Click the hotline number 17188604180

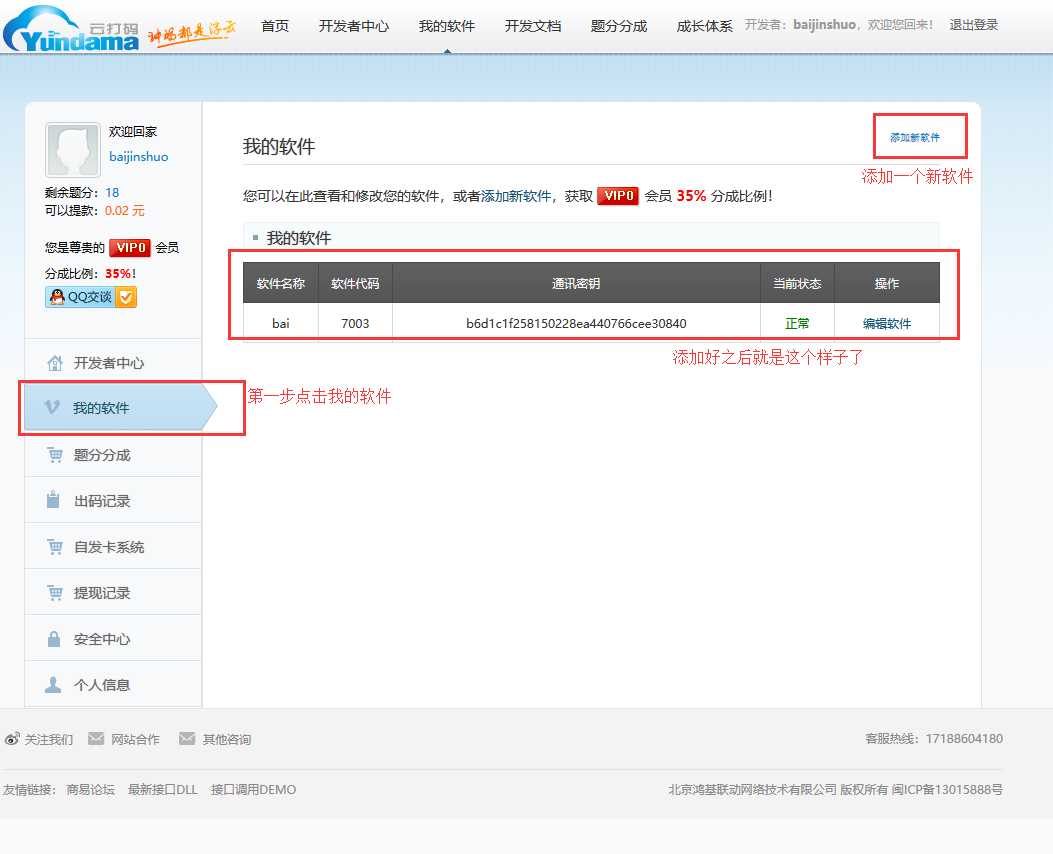tap(964, 739)
